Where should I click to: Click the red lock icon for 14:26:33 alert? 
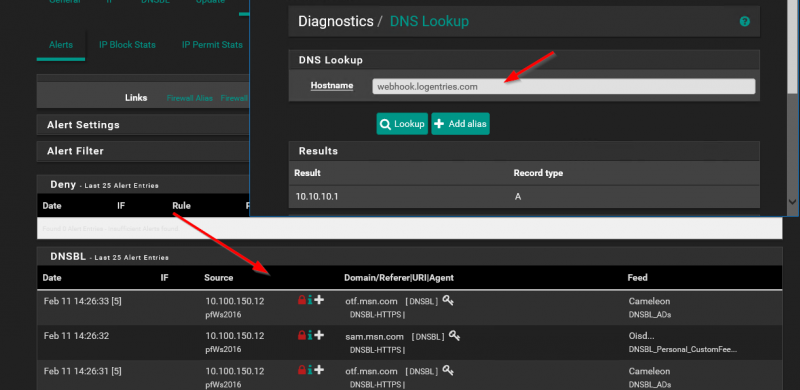pyautogui.click(x=302, y=300)
